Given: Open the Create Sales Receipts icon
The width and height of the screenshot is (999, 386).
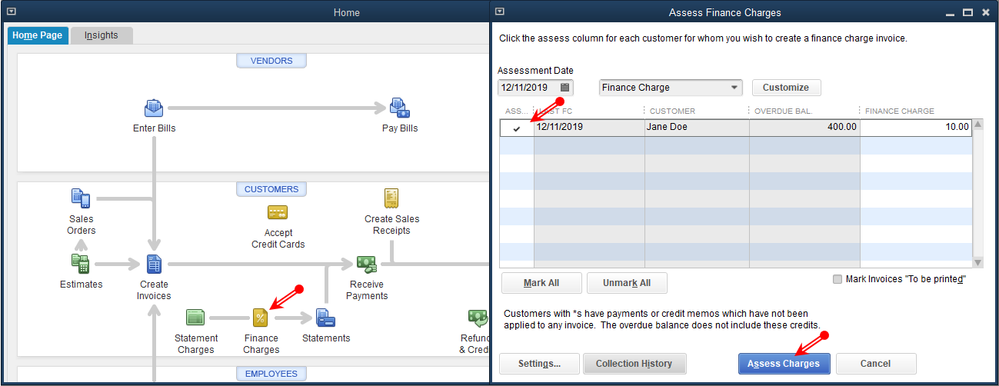Looking at the screenshot, I should tap(391, 198).
